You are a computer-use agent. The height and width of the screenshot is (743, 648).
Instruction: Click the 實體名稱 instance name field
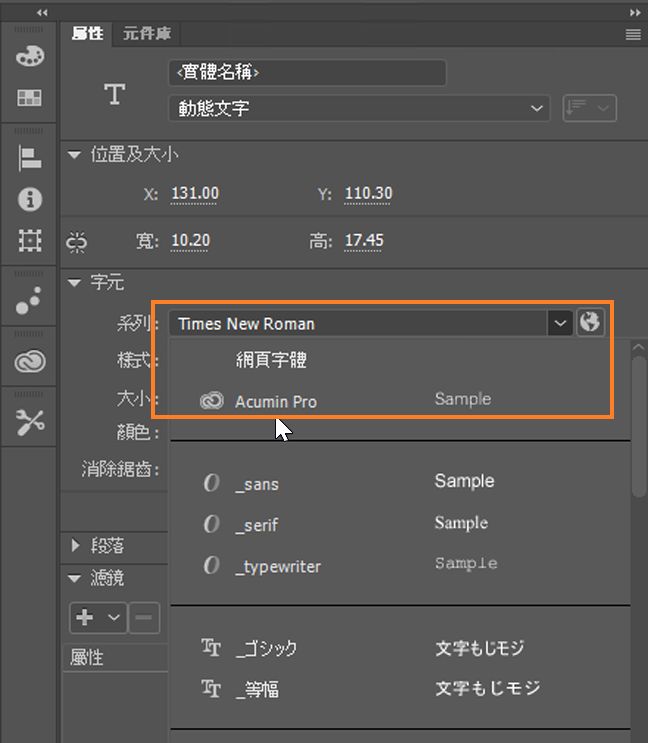307,72
